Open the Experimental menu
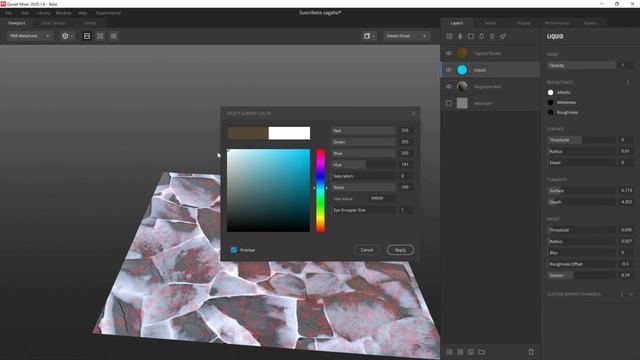Screen dimensions: 640x360 108,13
